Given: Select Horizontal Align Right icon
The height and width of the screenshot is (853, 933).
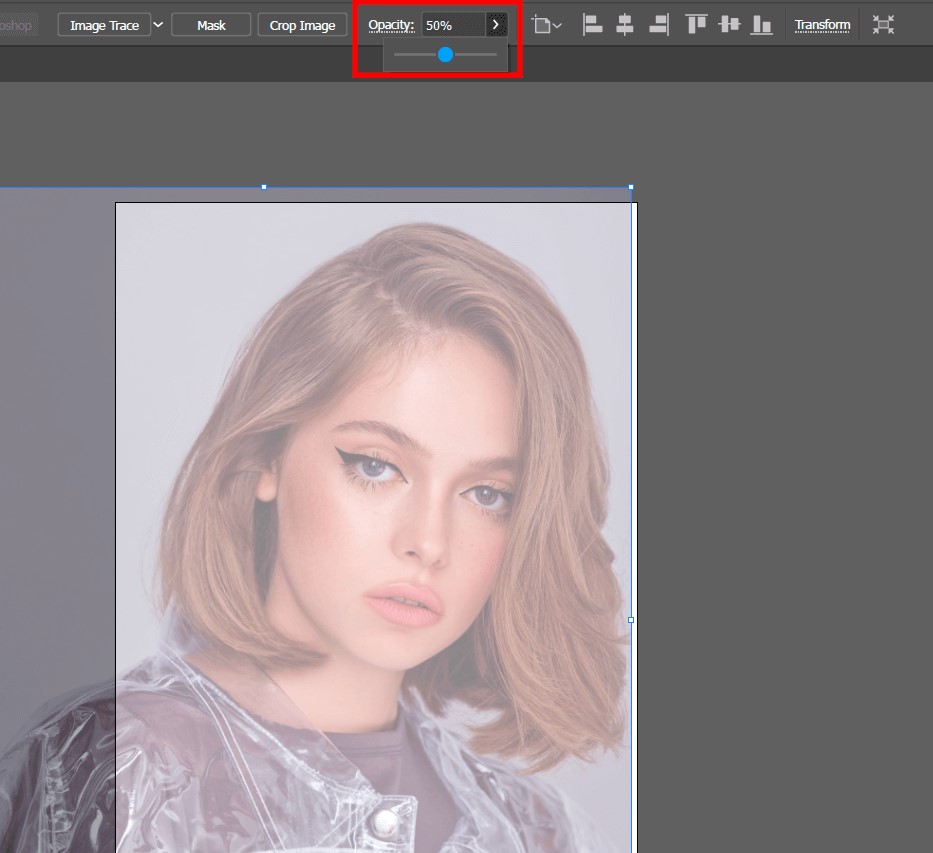Looking at the screenshot, I should (x=658, y=25).
